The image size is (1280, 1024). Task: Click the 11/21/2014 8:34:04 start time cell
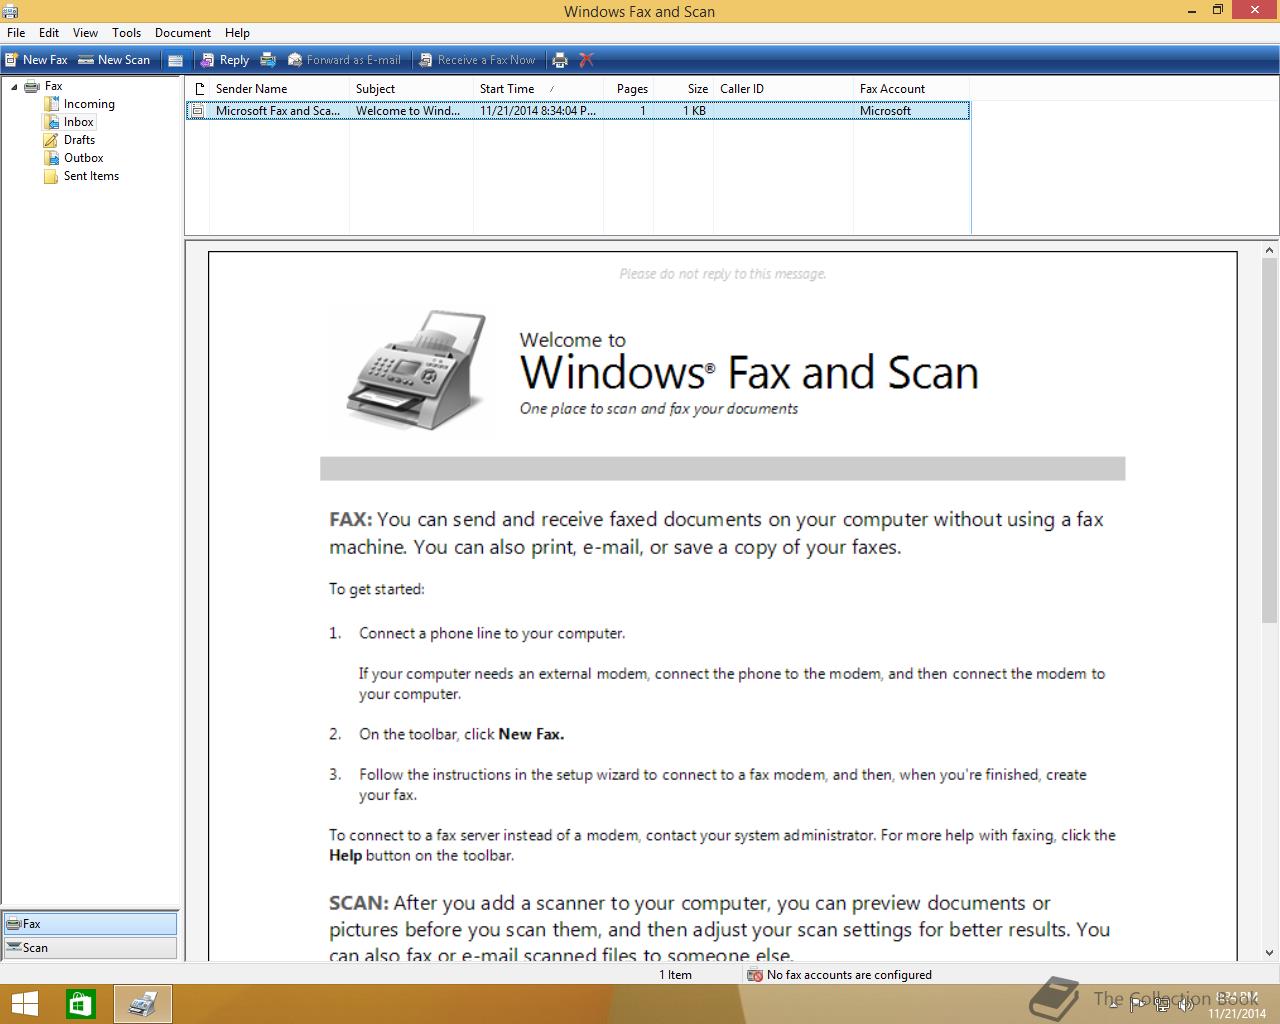click(538, 111)
